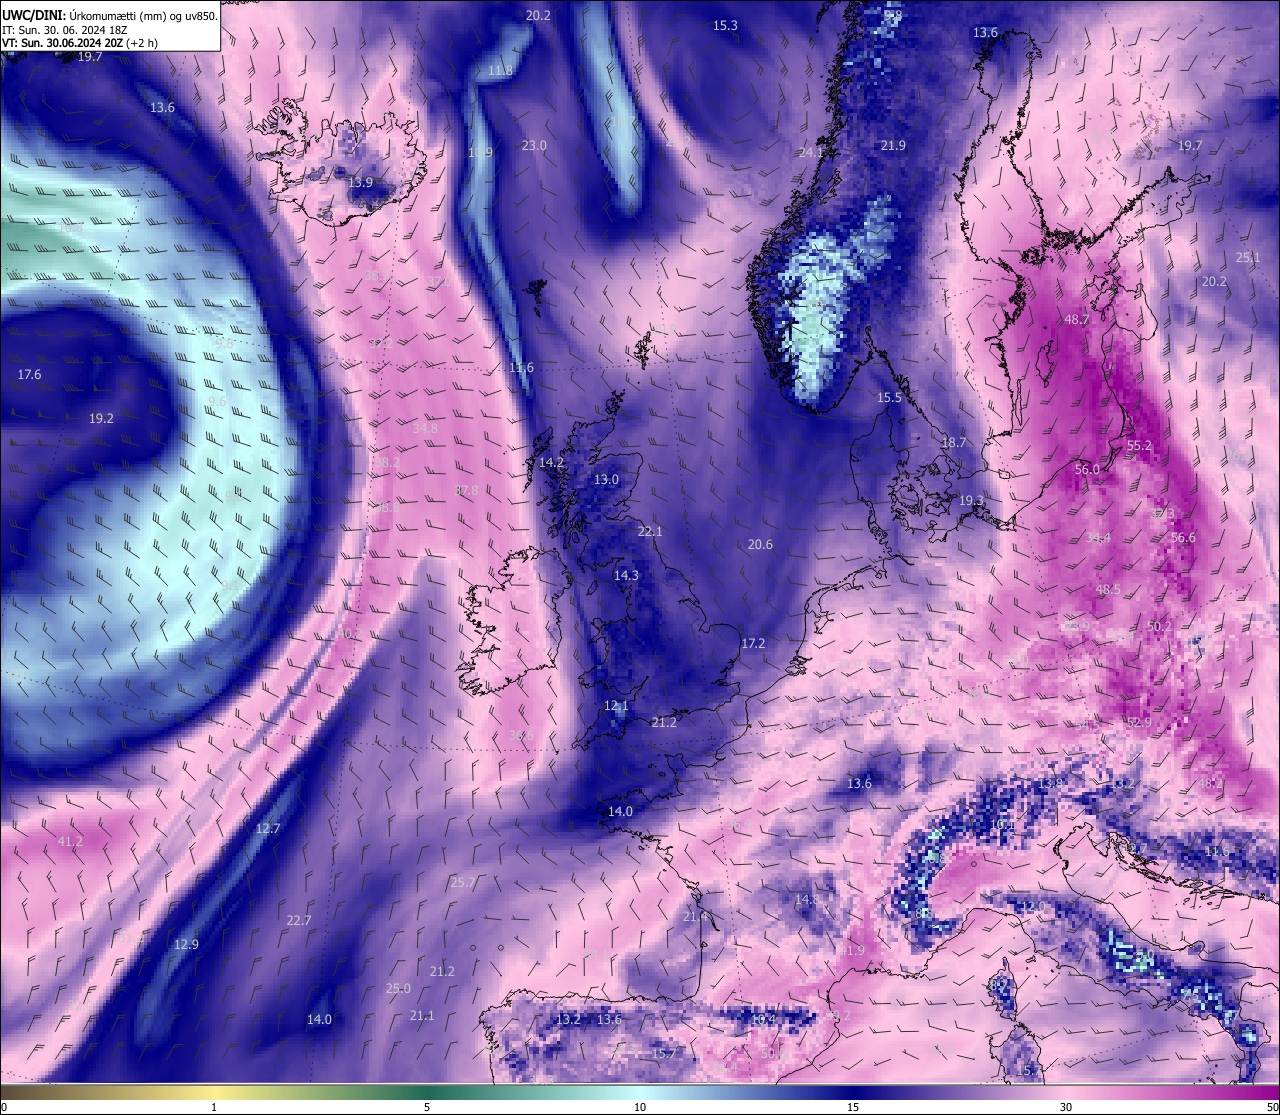Click the 19.2 value label
Screen dimensions: 1280x1115
coord(101,418)
